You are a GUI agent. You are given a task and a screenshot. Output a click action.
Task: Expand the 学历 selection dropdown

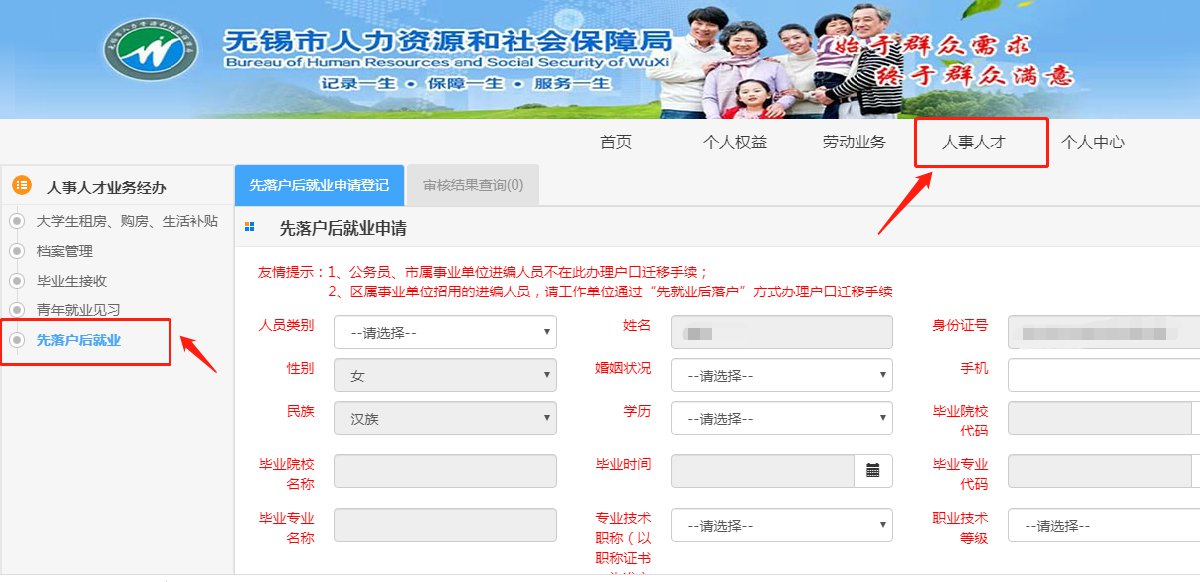(781, 418)
